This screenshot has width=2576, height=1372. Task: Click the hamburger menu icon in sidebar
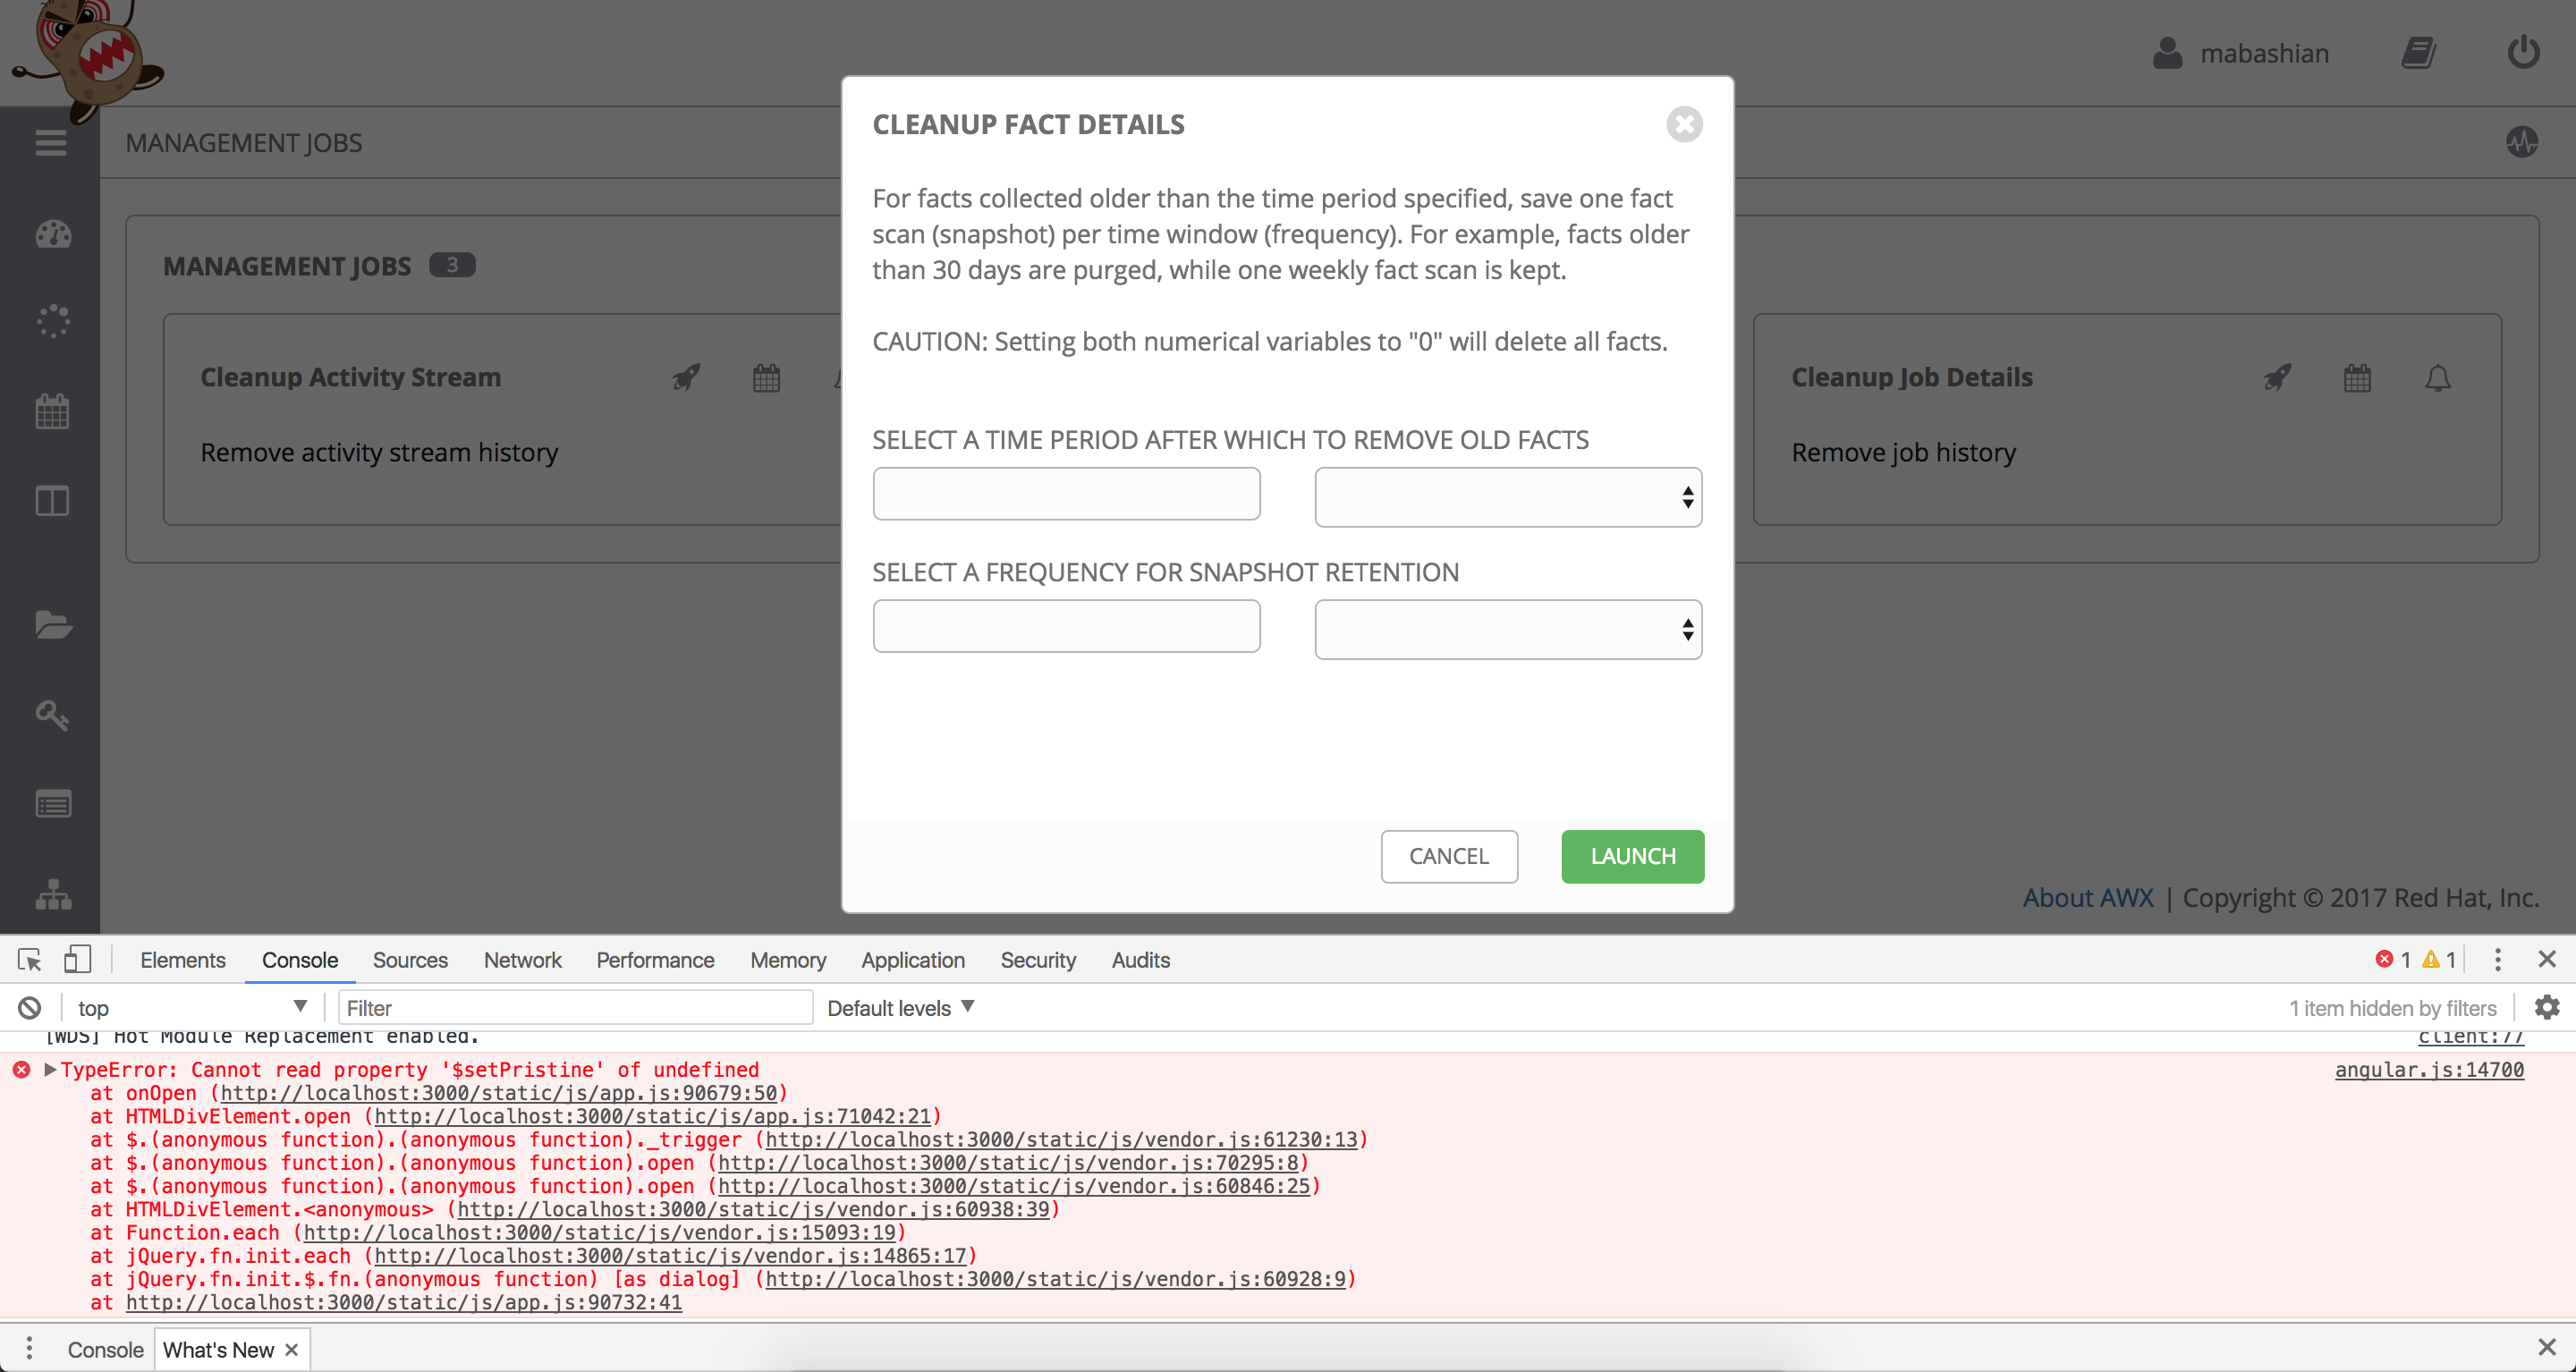50,143
